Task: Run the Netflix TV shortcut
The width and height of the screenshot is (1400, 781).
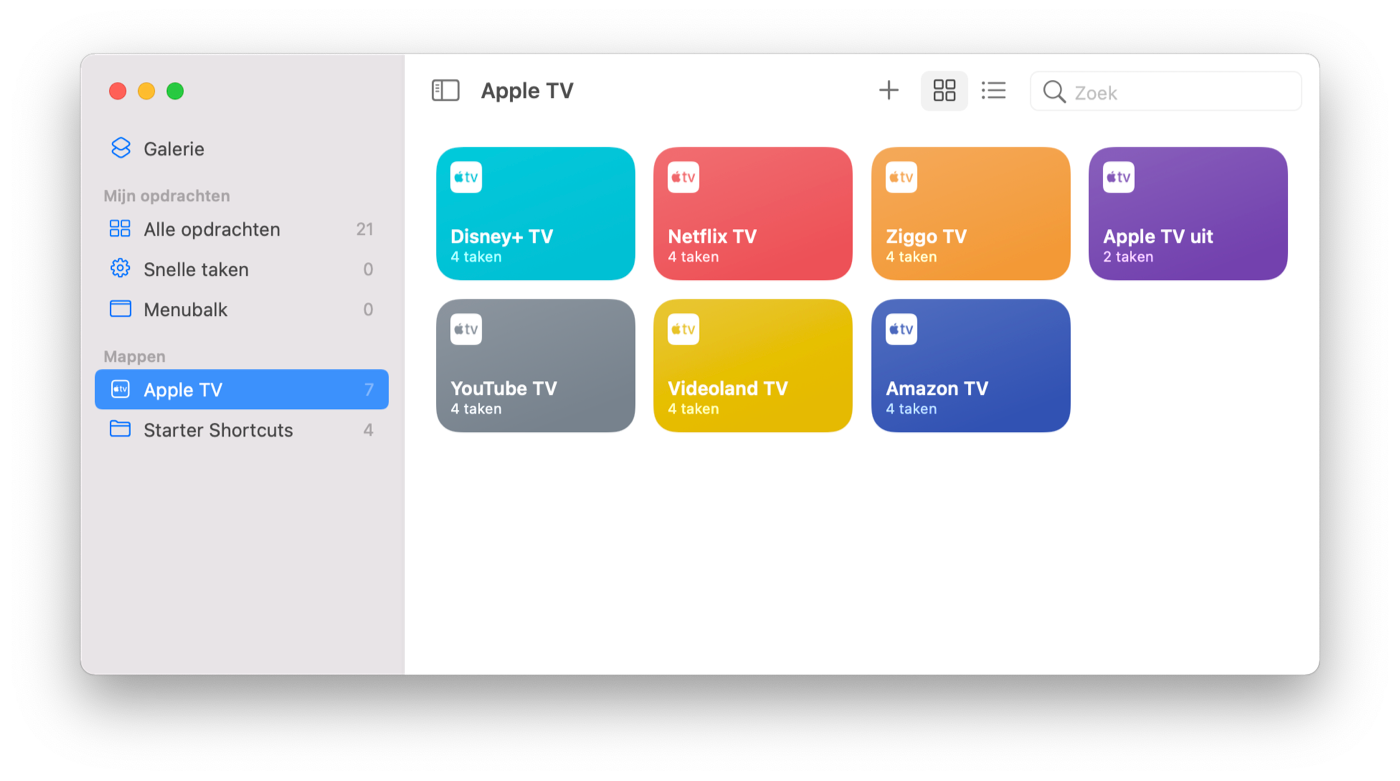Action: 753,214
